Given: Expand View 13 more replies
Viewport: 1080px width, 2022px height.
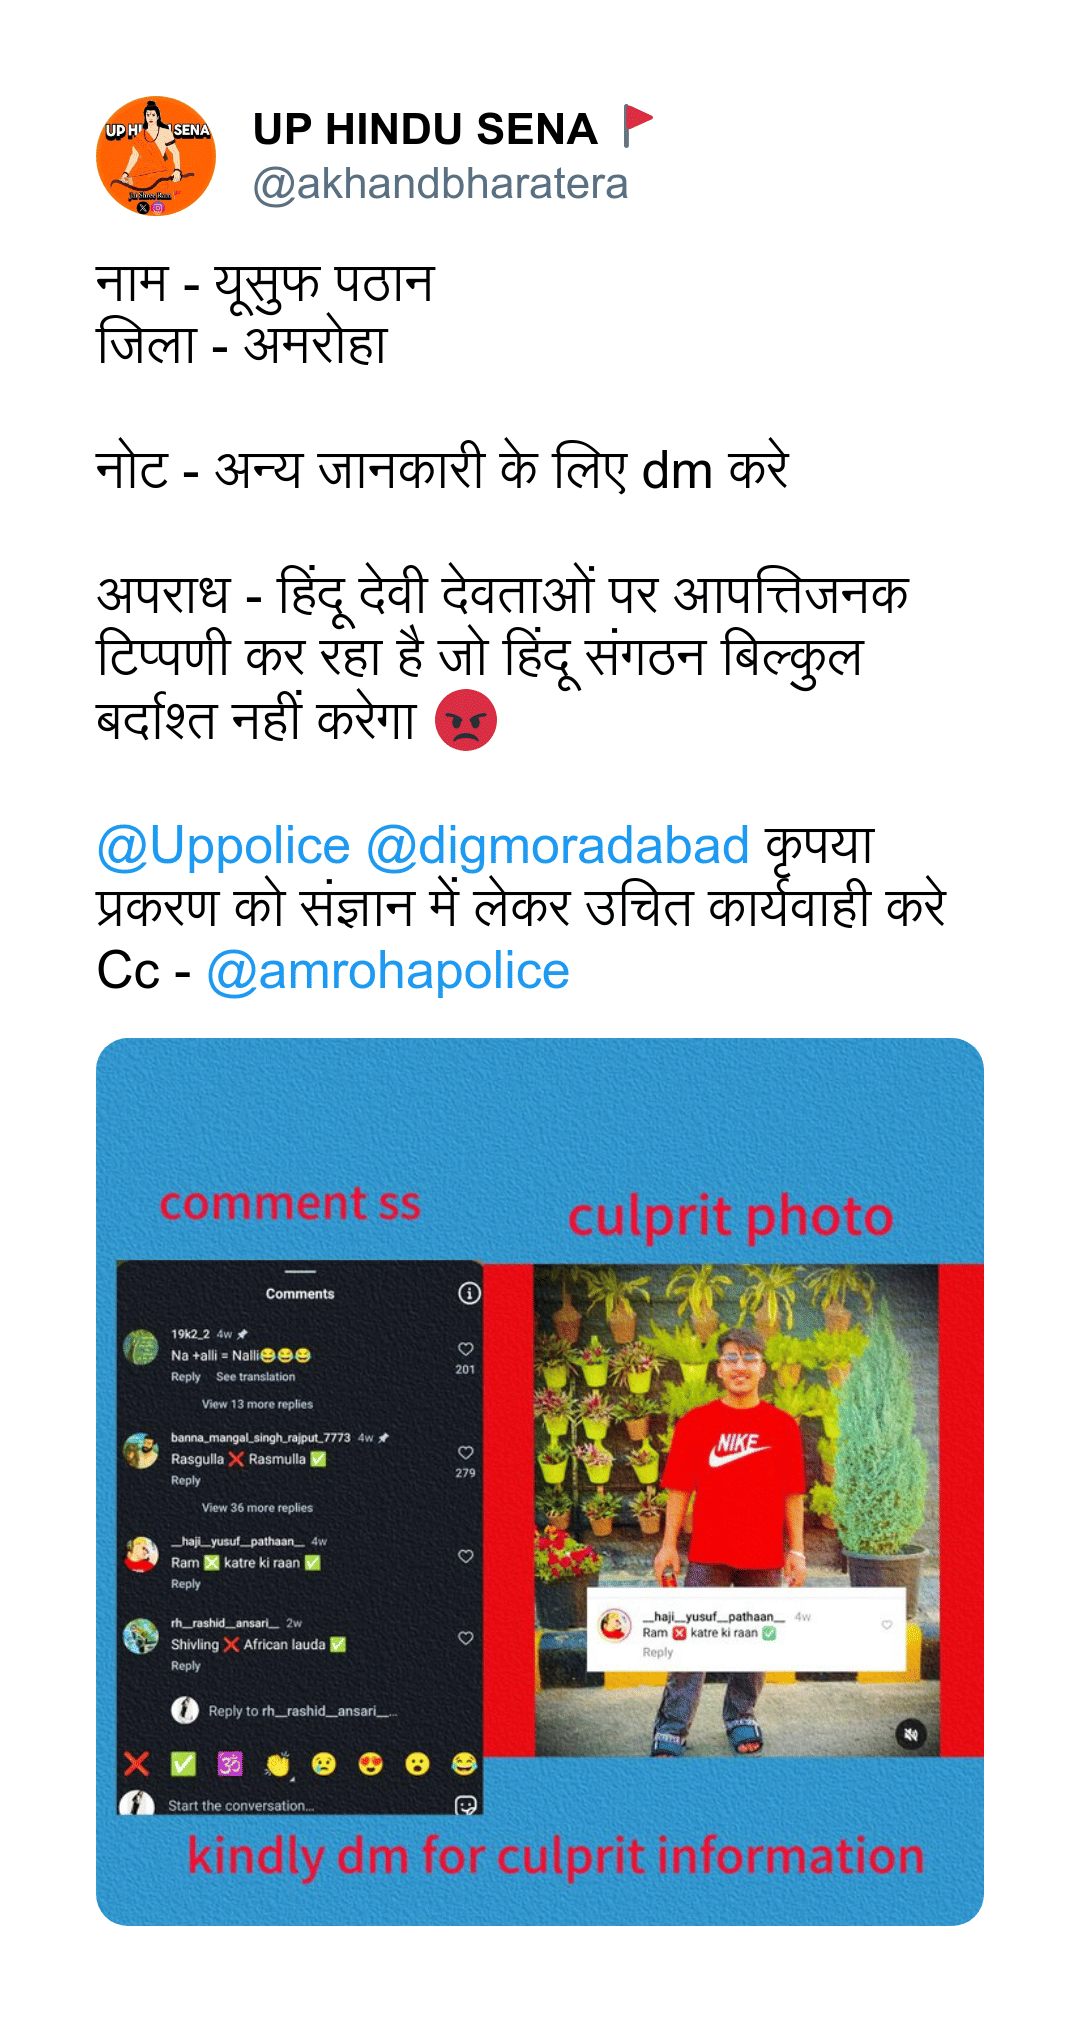Looking at the screenshot, I should pyautogui.click(x=257, y=1404).
